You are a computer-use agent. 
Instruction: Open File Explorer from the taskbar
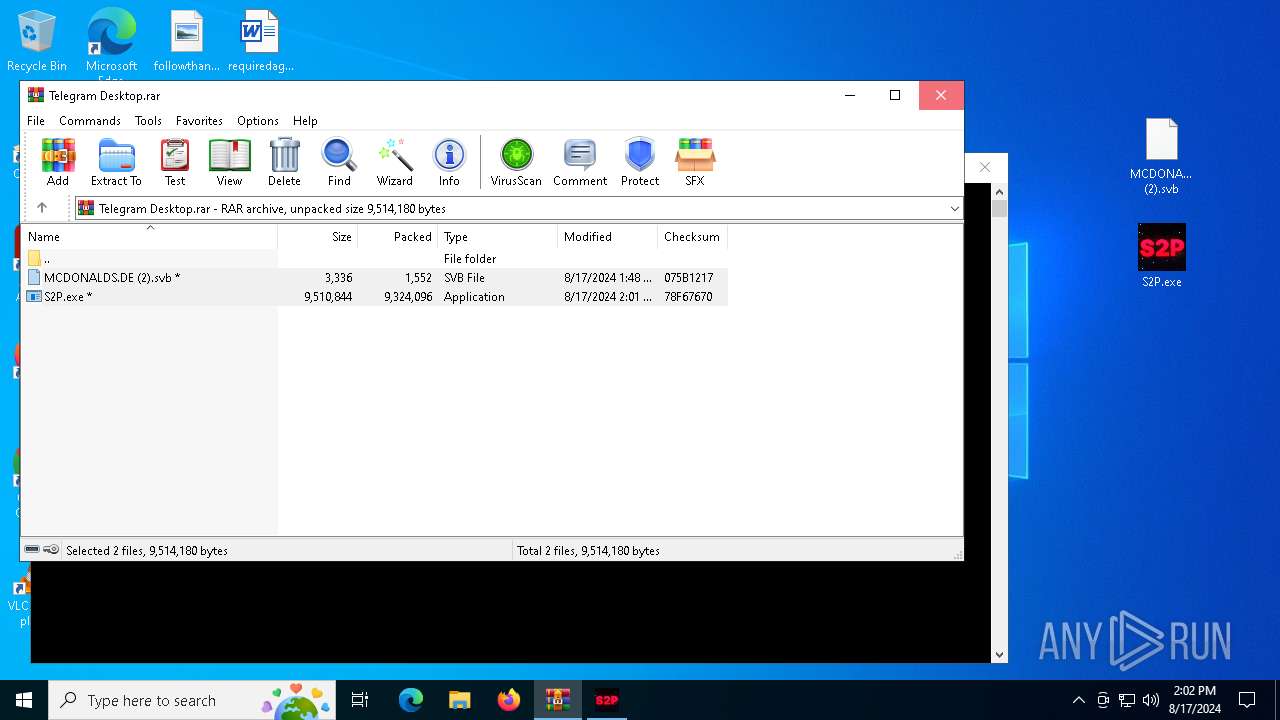pyautogui.click(x=459, y=700)
